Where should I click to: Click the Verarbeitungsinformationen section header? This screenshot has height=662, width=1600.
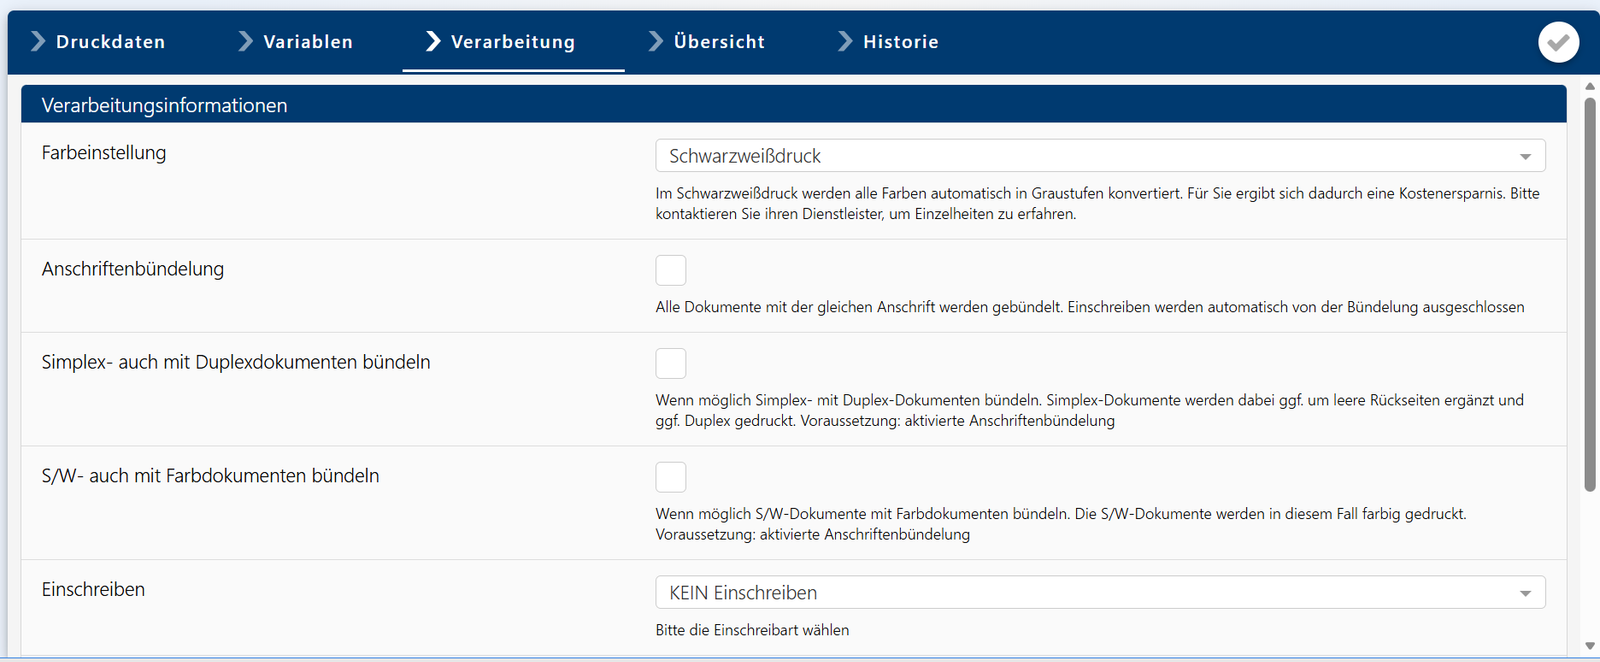point(794,105)
